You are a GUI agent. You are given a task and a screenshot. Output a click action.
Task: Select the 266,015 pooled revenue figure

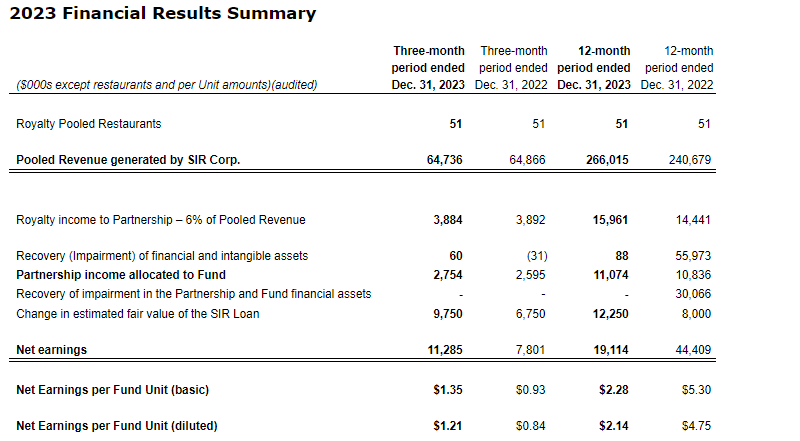pyautogui.click(x=608, y=160)
